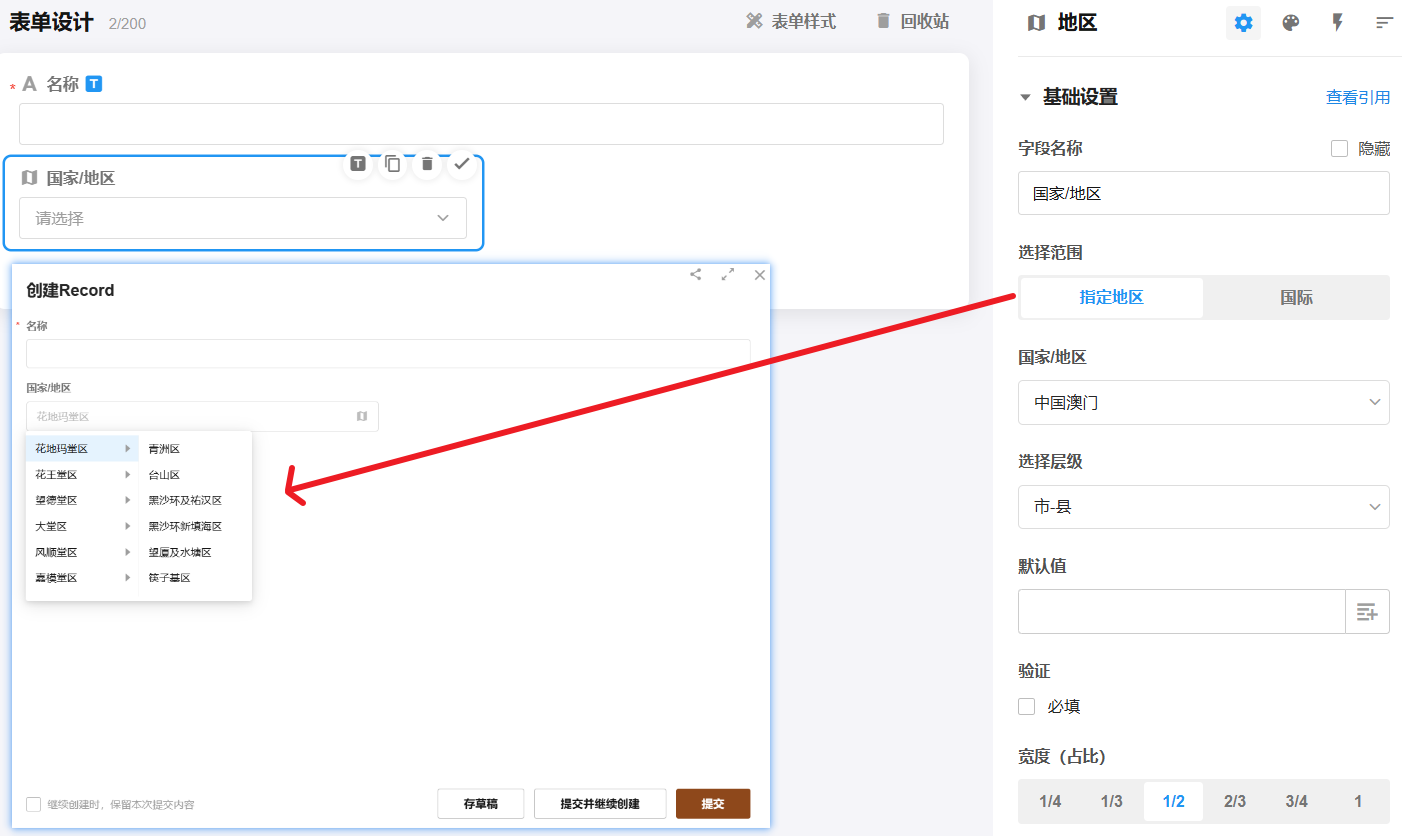This screenshot has height=836, width=1406.
Task: Open the 市-县 level dropdown
Action: pyautogui.click(x=1203, y=507)
